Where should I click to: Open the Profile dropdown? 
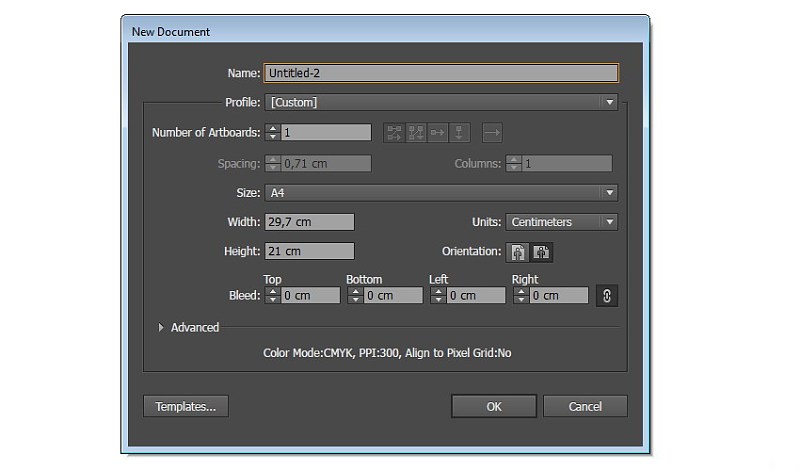click(440, 102)
